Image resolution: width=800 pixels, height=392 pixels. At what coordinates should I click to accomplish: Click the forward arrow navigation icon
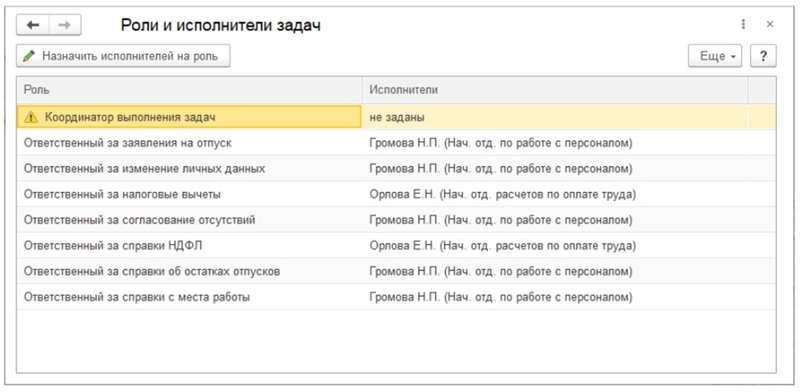pyautogui.click(x=65, y=25)
